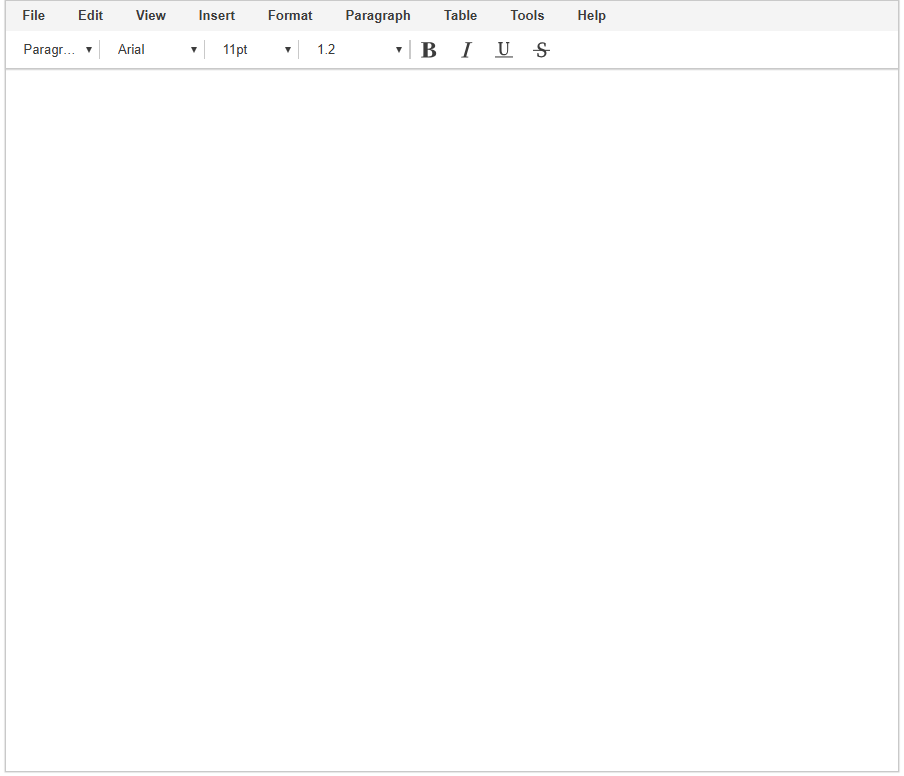Screen dimensions: 904x776
Task: Click inside the empty document editing area
Action: pos(452,420)
